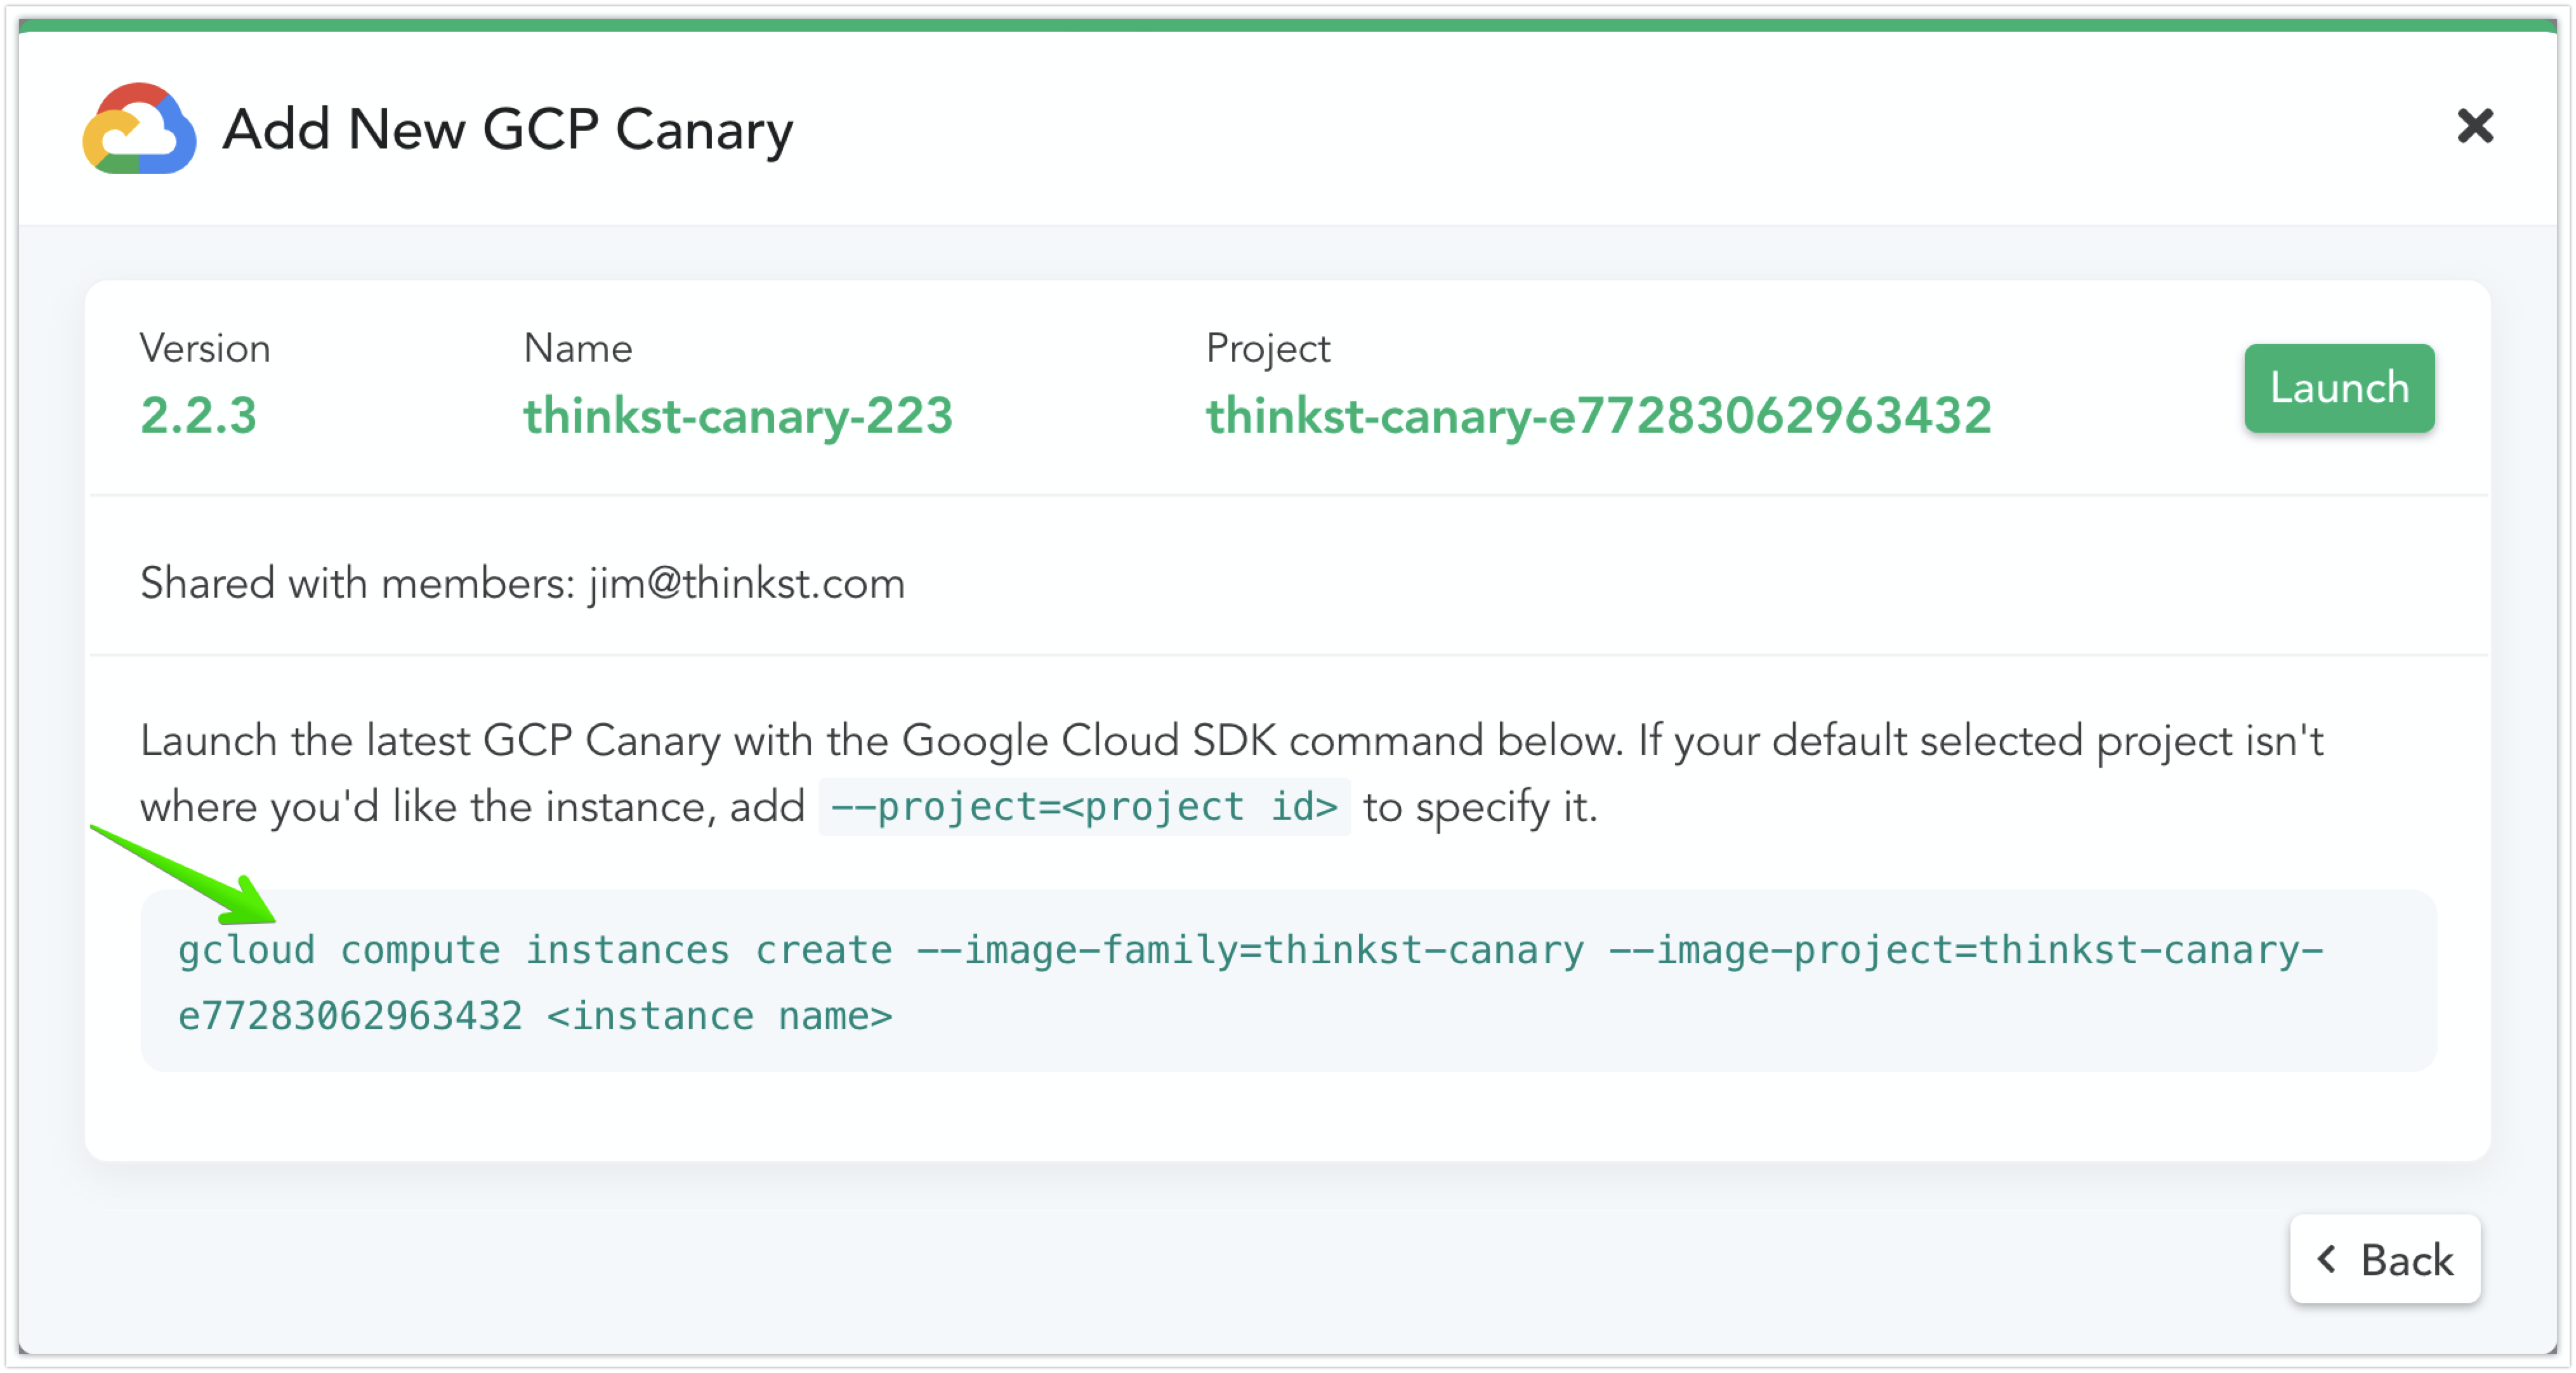Click the Launch button
2576x1373 pixels.
click(2338, 388)
